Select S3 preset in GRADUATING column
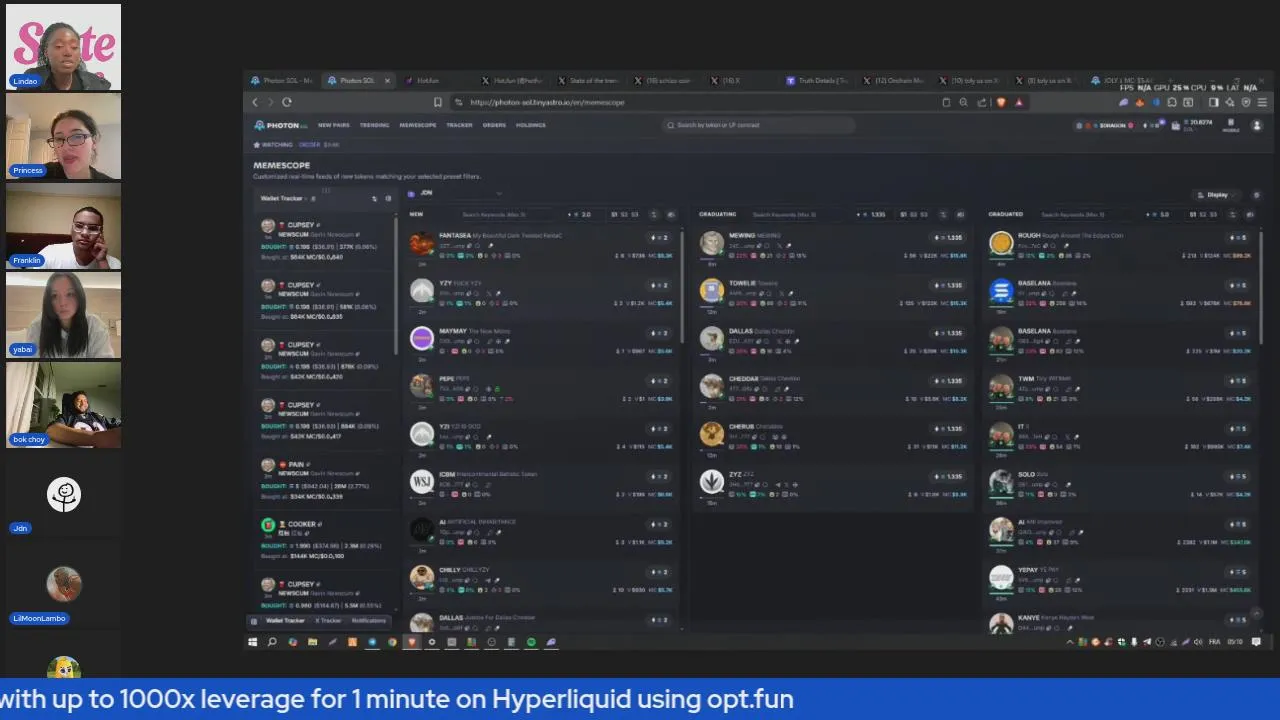 click(x=924, y=214)
